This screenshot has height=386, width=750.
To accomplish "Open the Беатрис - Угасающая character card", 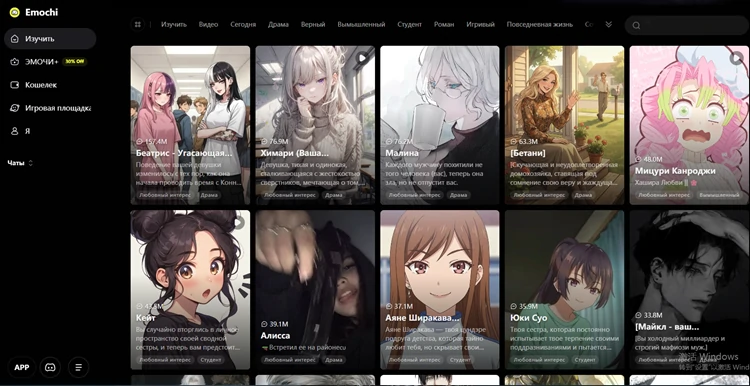I will coord(190,125).
